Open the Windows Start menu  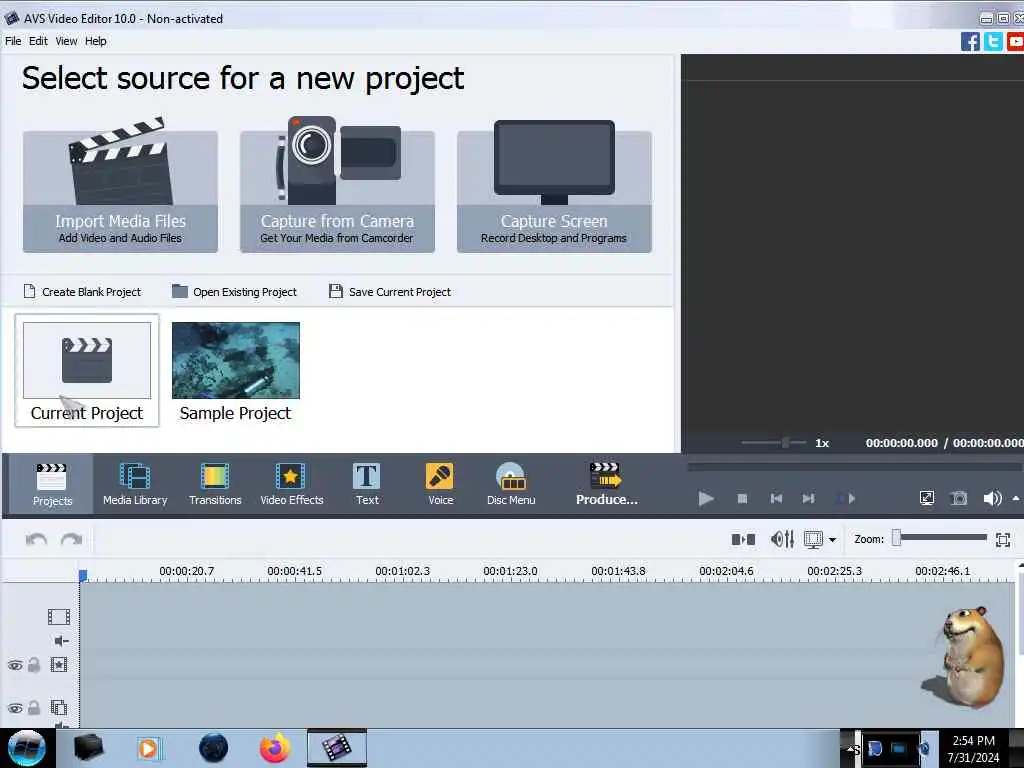pyautogui.click(x=27, y=748)
